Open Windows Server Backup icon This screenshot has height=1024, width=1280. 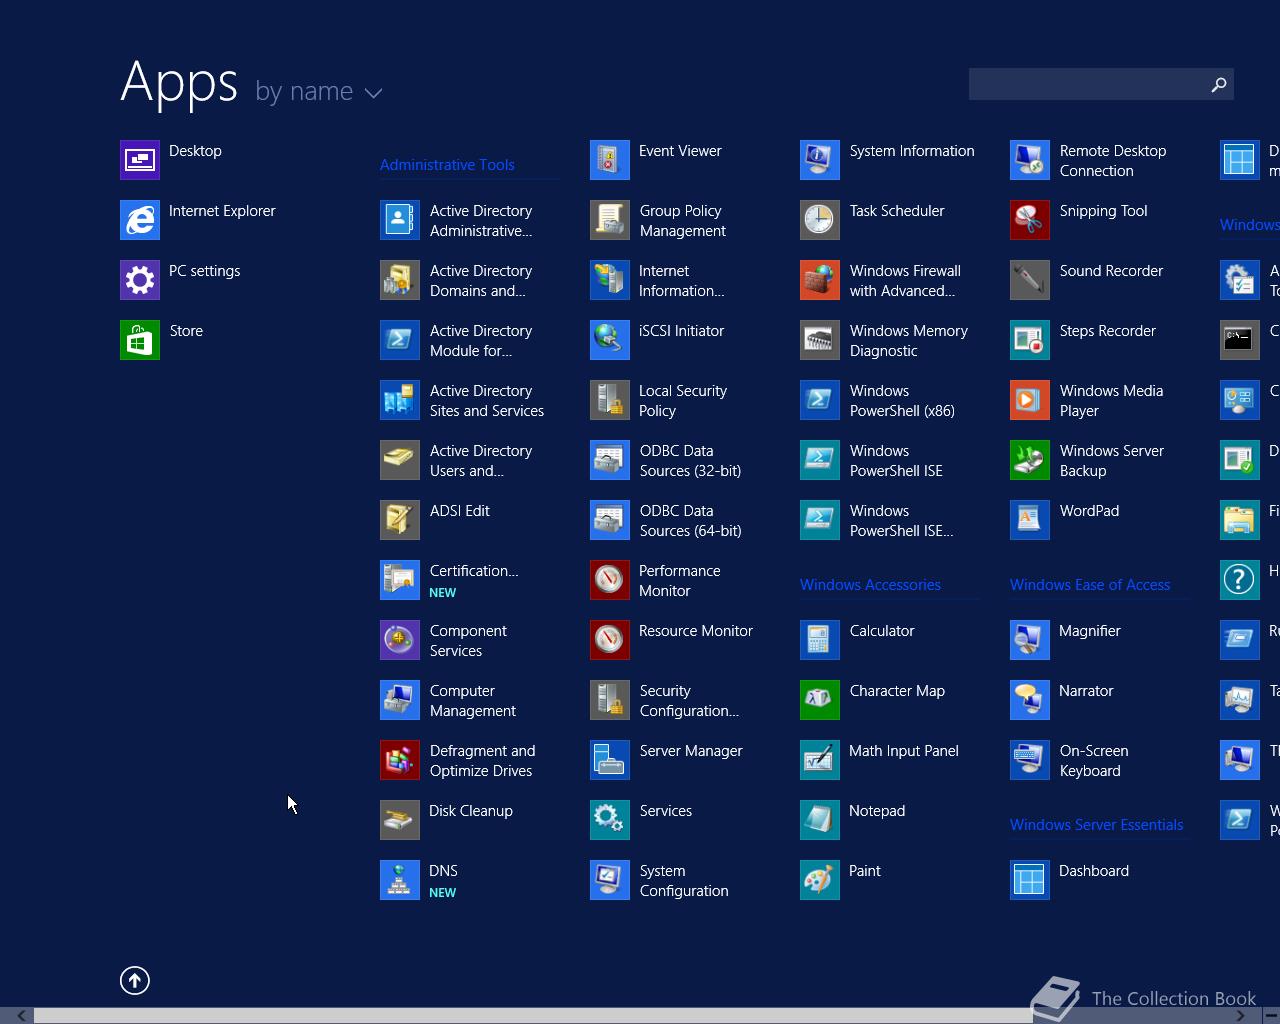tap(1030, 460)
